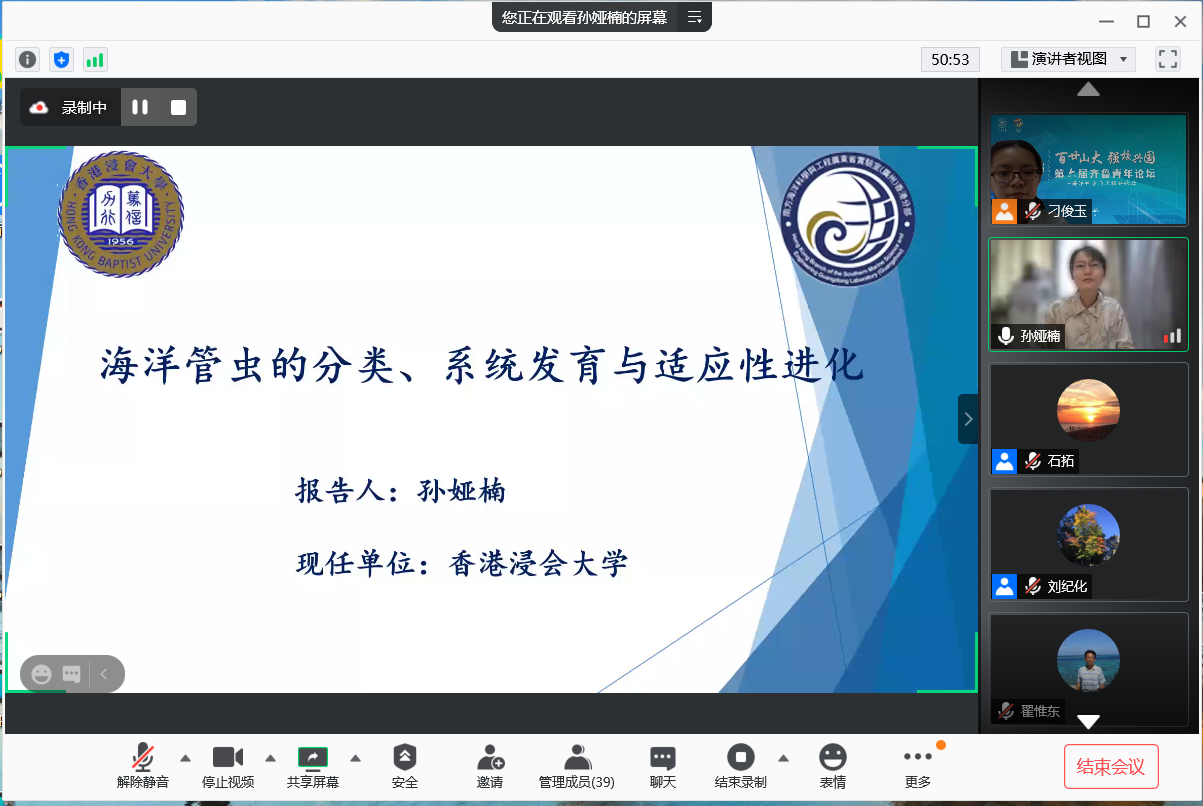Open the 邀请 invite panel
Viewport: 1203px width, 806px height.
pyautogui.click(x=490, y=766)
